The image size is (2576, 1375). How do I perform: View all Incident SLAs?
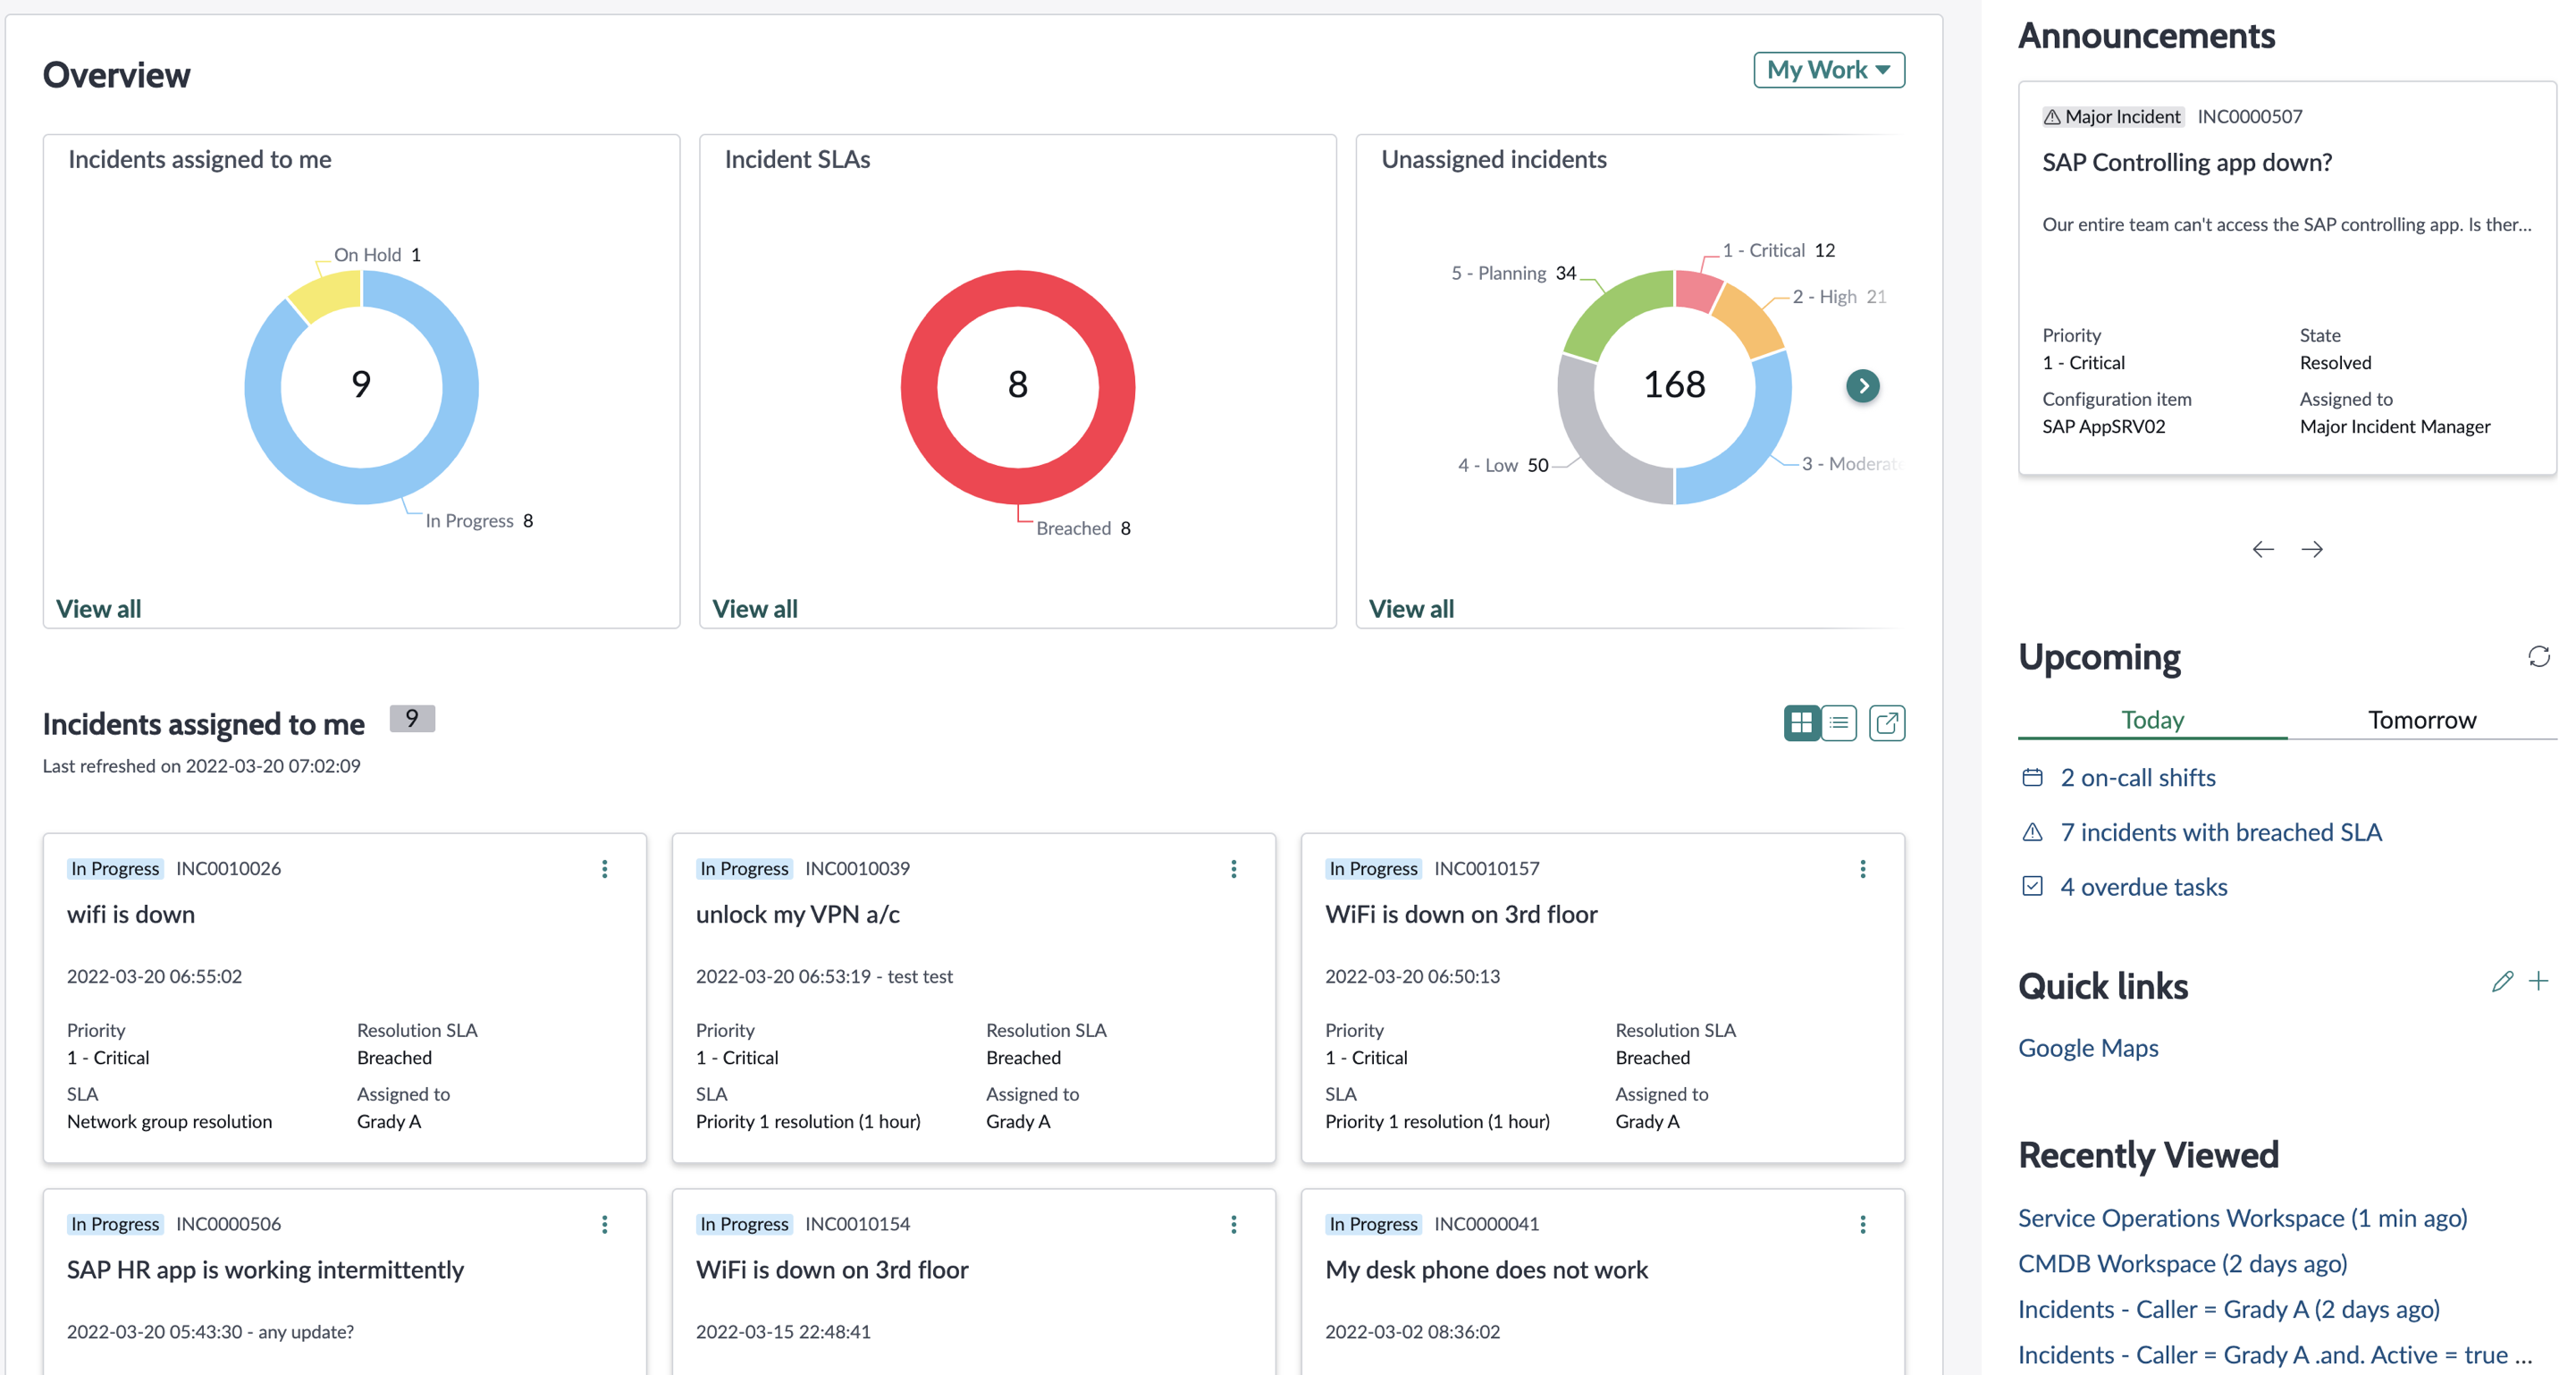click(x=755, y=609)
